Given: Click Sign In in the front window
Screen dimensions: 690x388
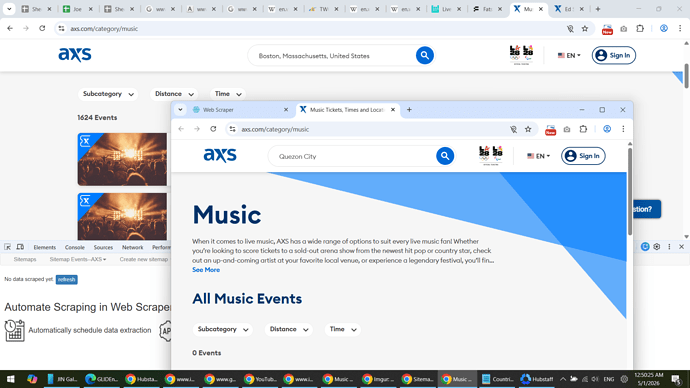Looking at the screenshot, I should click(x=583, y=156).
